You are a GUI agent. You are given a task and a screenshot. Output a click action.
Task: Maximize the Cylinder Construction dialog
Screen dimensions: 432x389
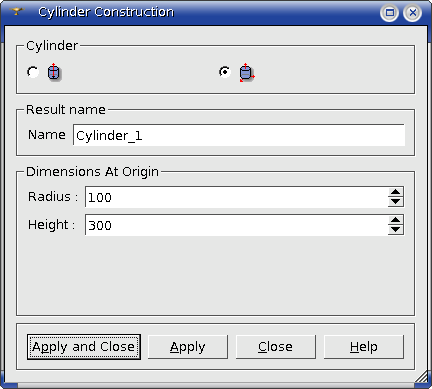389,13
